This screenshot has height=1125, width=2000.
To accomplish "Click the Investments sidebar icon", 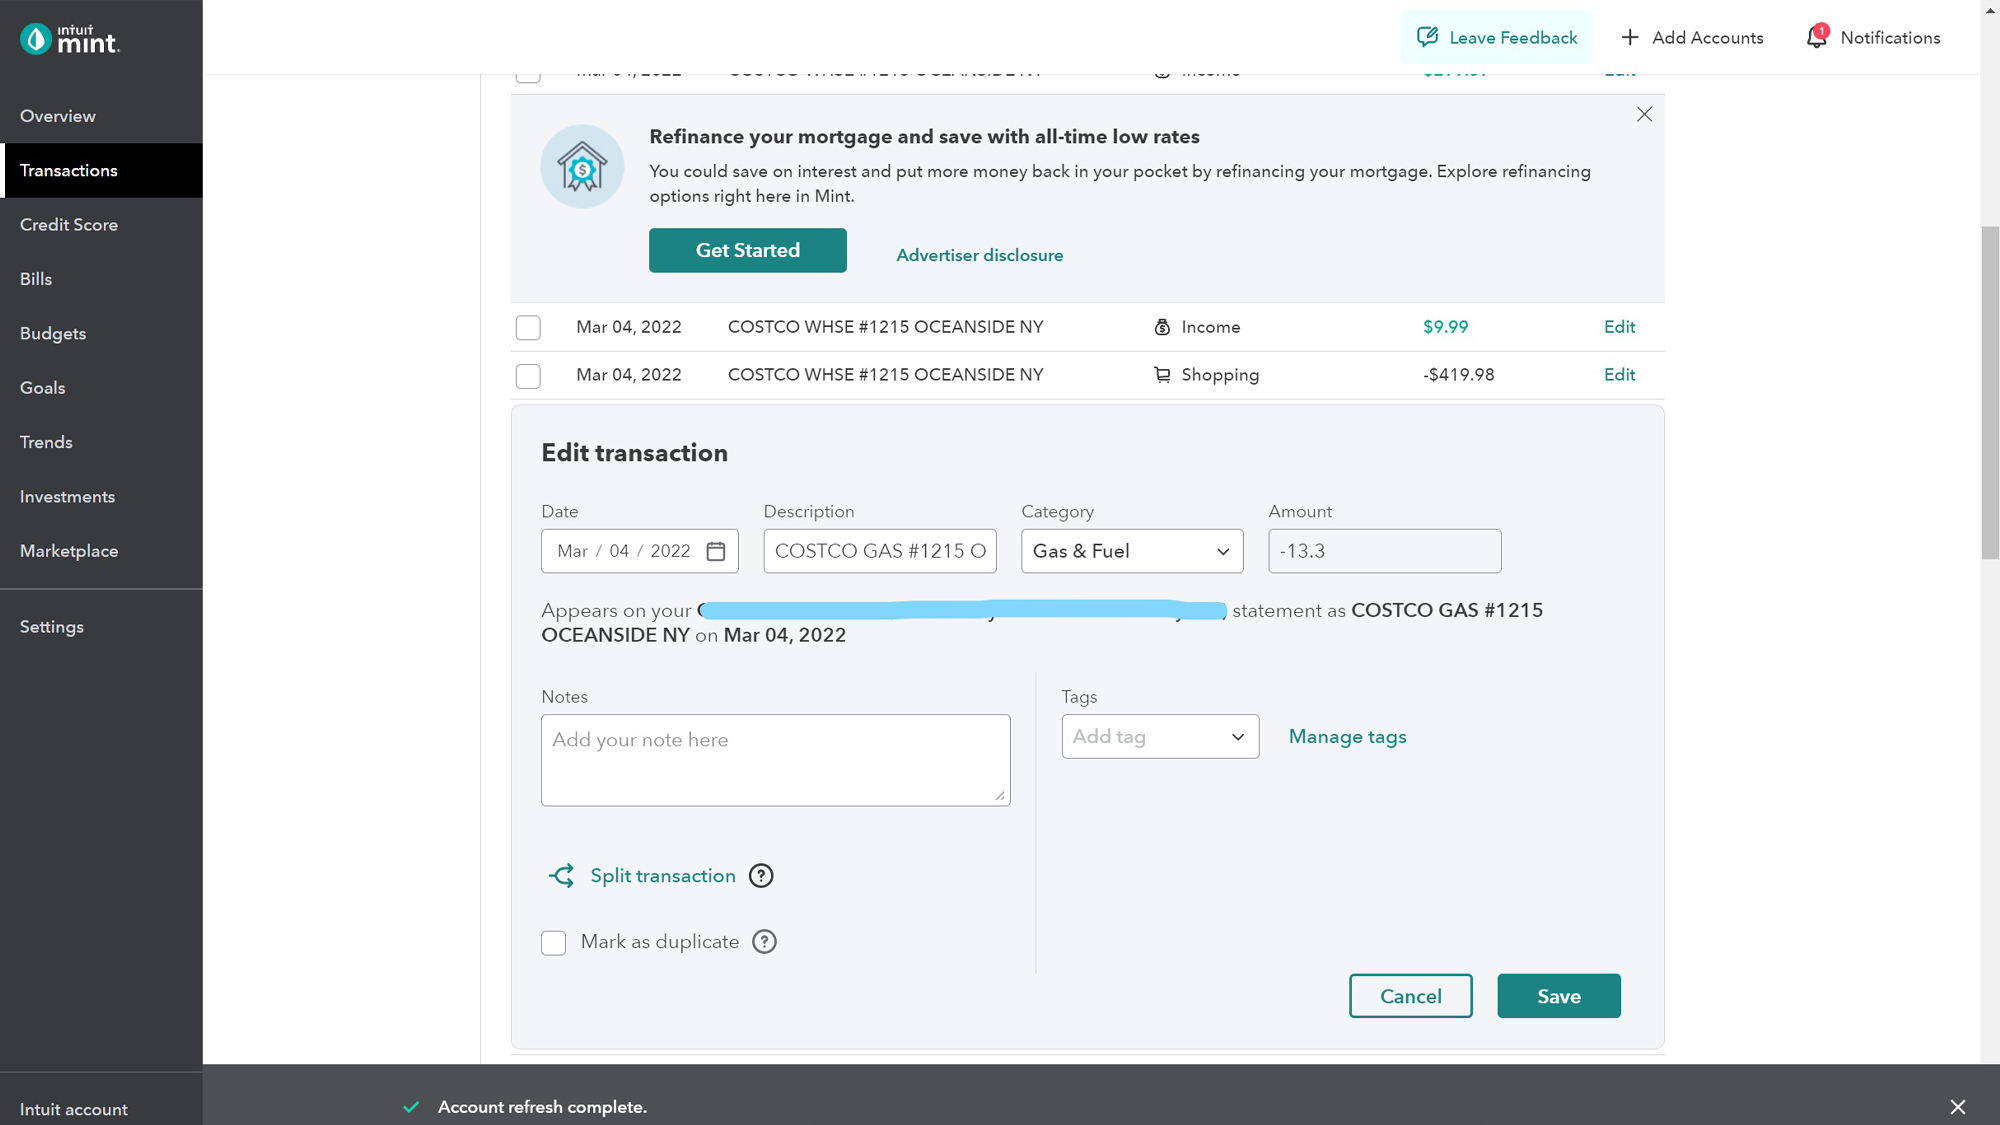I will (x=67, y=496).
